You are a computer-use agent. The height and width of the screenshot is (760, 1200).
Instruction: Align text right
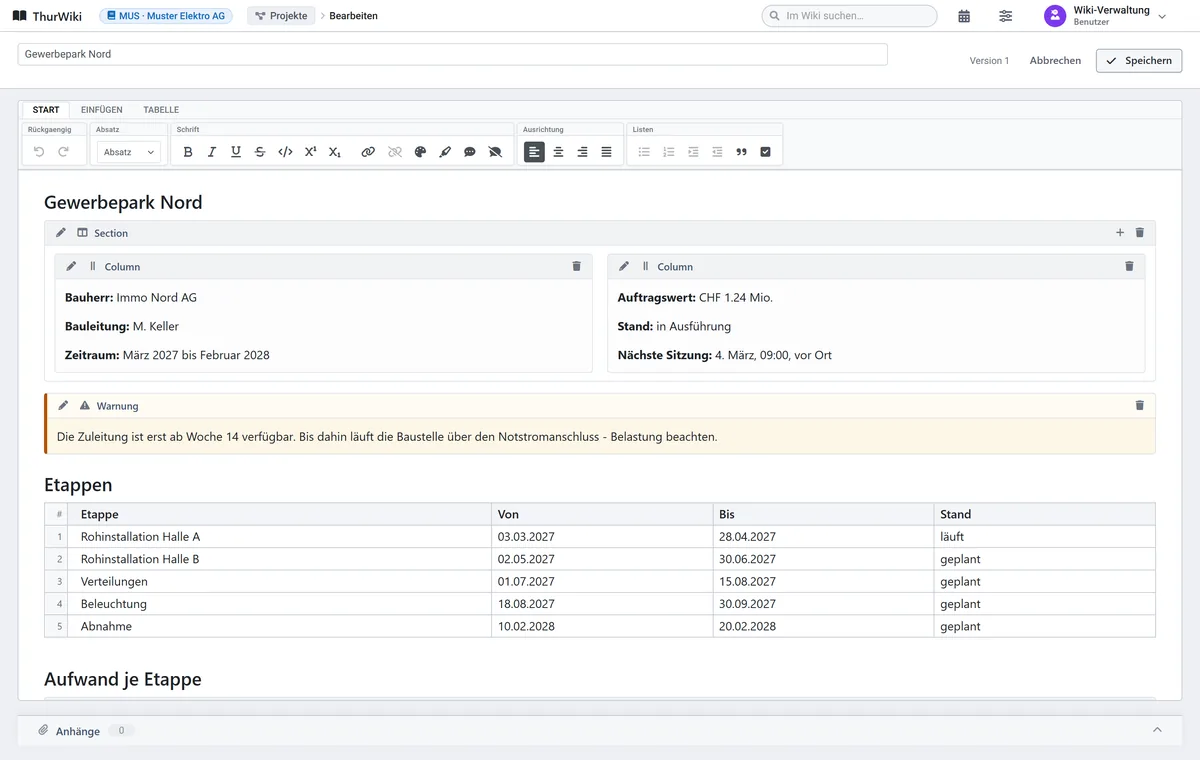pos(582,152)
